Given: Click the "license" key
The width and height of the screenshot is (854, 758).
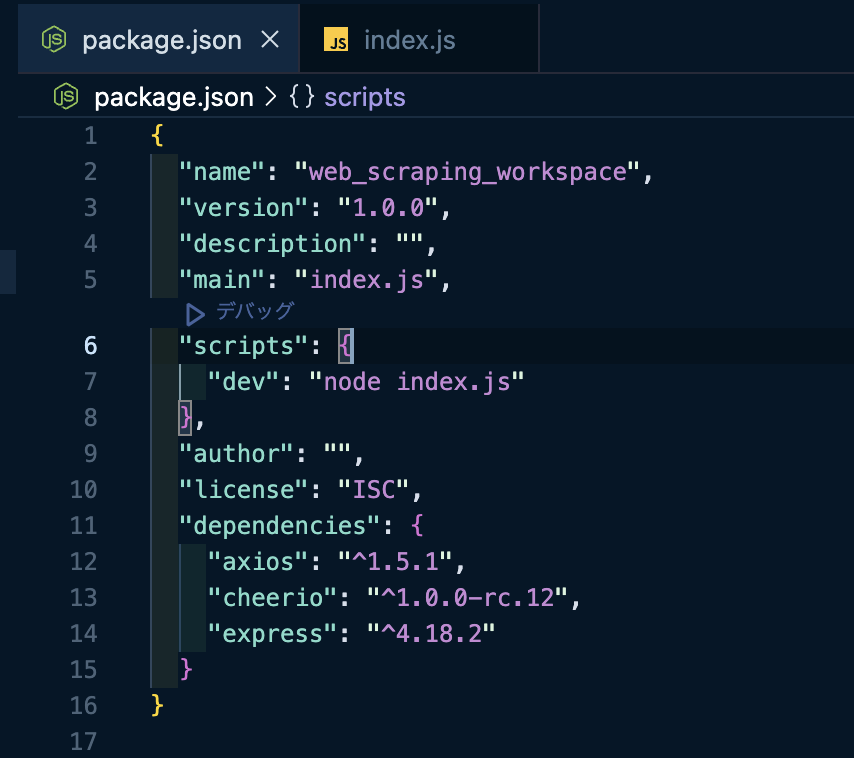Looking at the screenshot, I should click(x=243, y=490).
